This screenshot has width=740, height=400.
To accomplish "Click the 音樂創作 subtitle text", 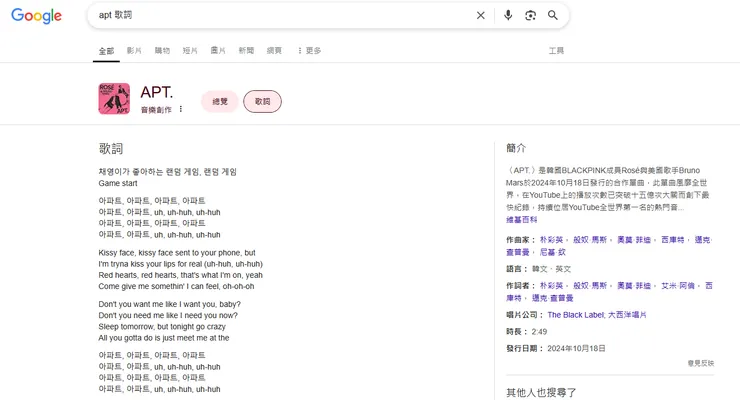I will pyautogui.click(x=156, y=110).
